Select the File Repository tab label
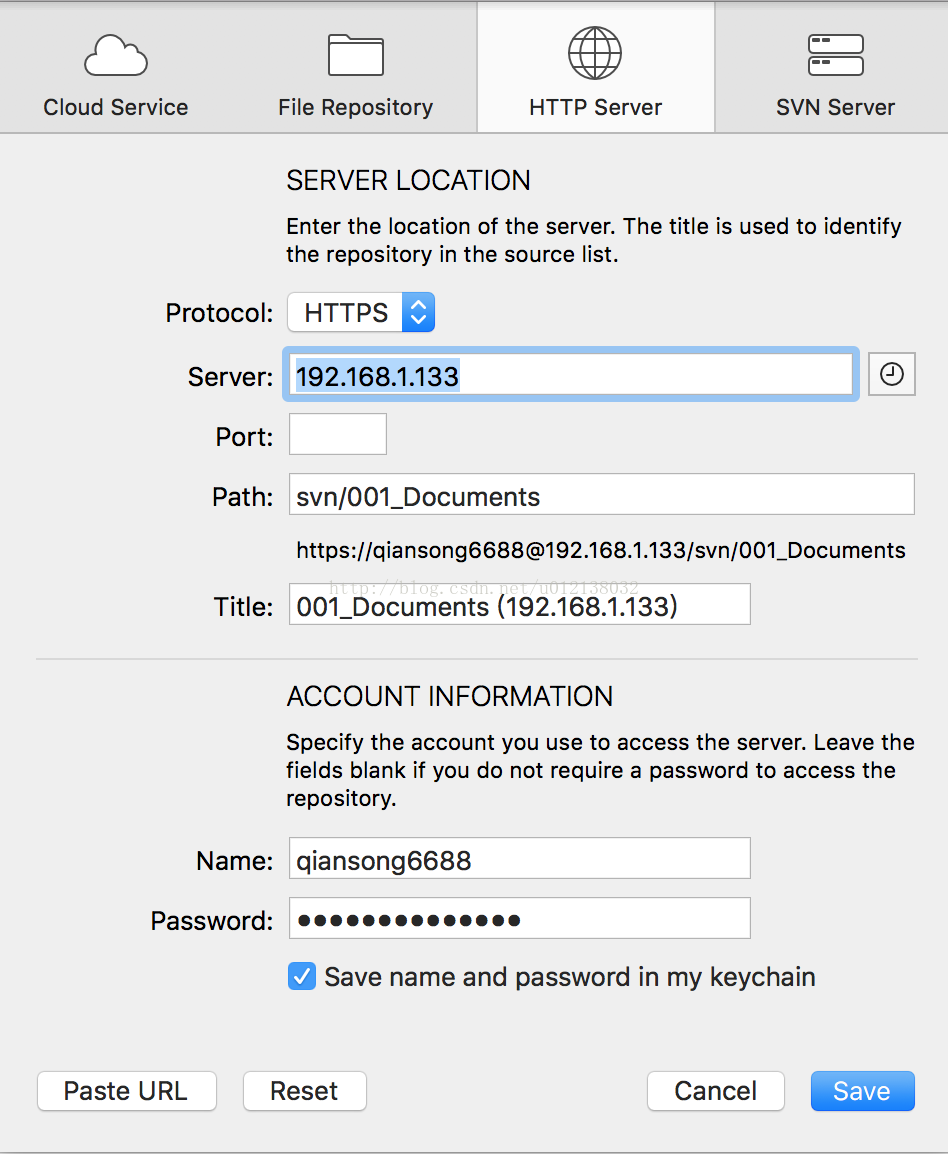The width and height of the screenshot is (948, 1154). 356,107
